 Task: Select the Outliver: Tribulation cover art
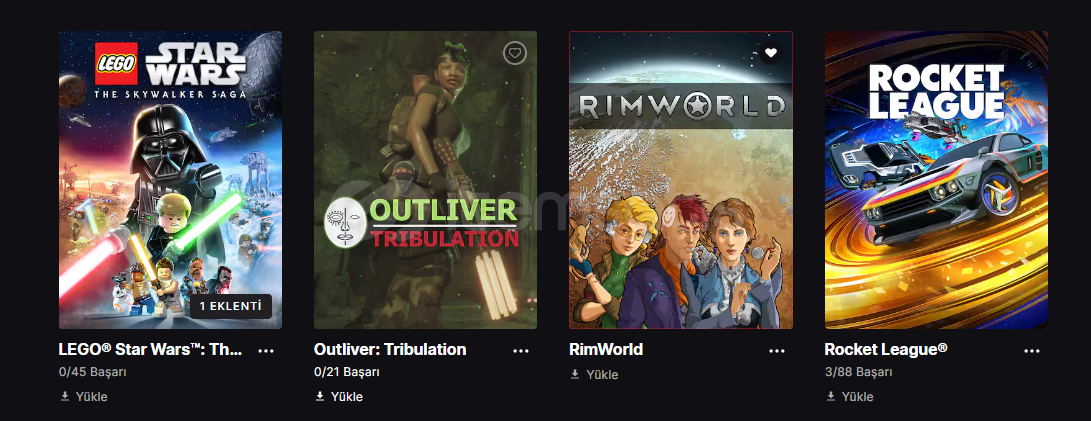click(x=425, y=180)
